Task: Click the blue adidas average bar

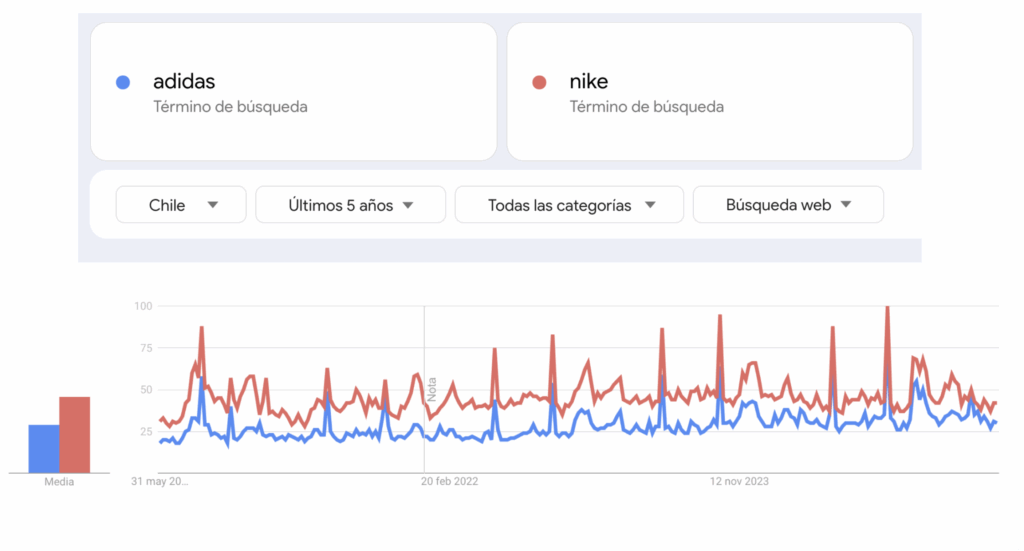Action: [x=44, y=449]
